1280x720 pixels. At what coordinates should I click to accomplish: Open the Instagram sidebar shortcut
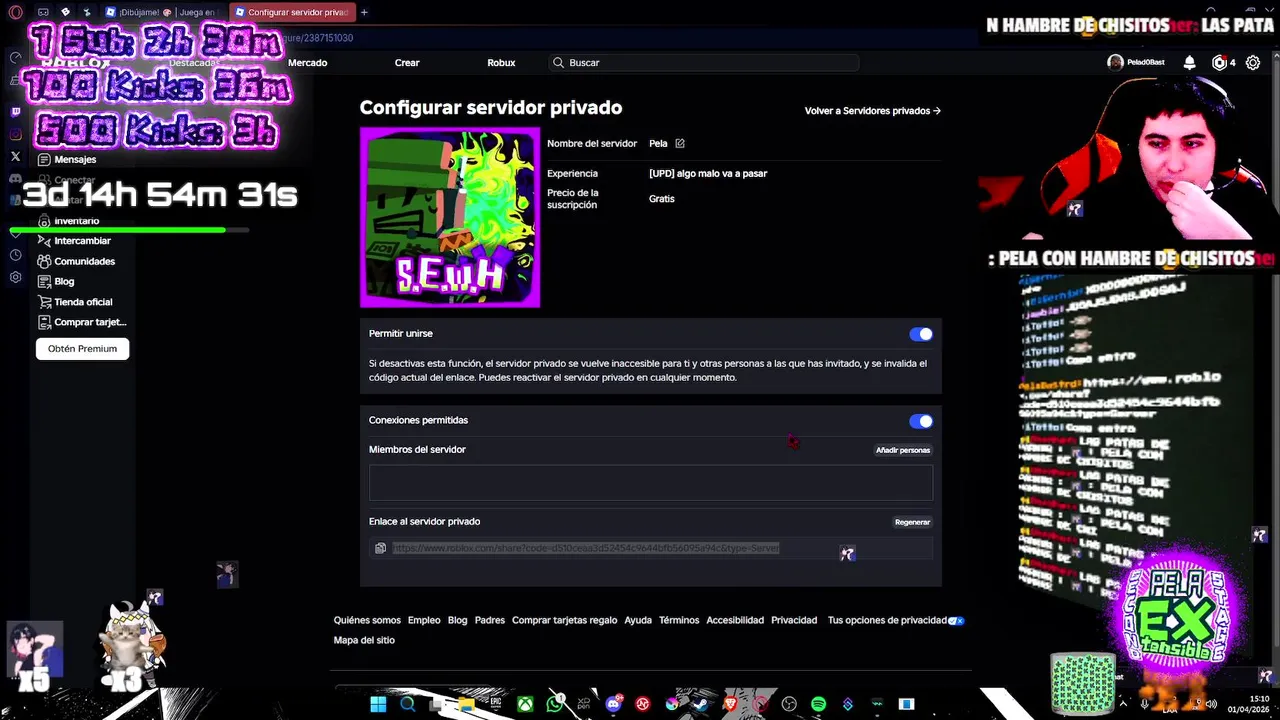[15, 134]
